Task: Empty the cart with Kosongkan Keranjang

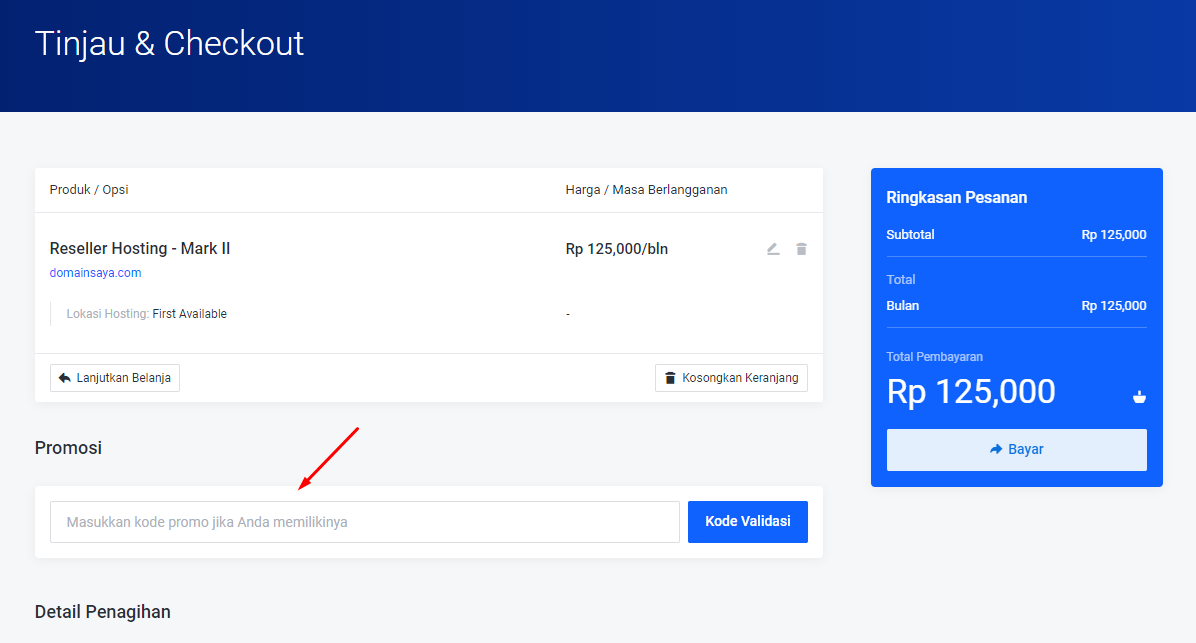Action: (x=731, y=378)
